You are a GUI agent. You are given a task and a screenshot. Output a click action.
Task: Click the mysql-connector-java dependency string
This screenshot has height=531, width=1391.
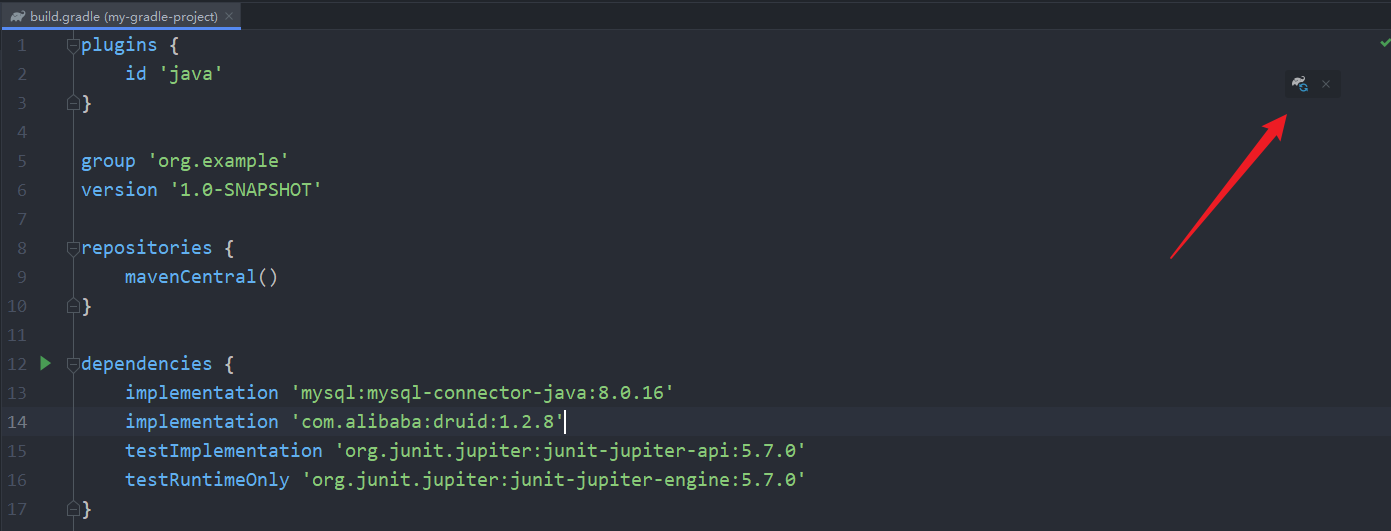(481, 393)
